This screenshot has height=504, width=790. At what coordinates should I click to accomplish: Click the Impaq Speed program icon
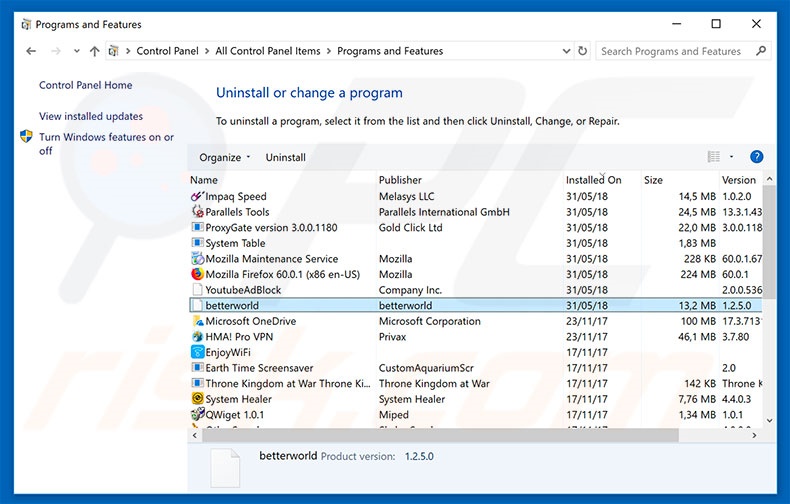[x=197, y=196]
